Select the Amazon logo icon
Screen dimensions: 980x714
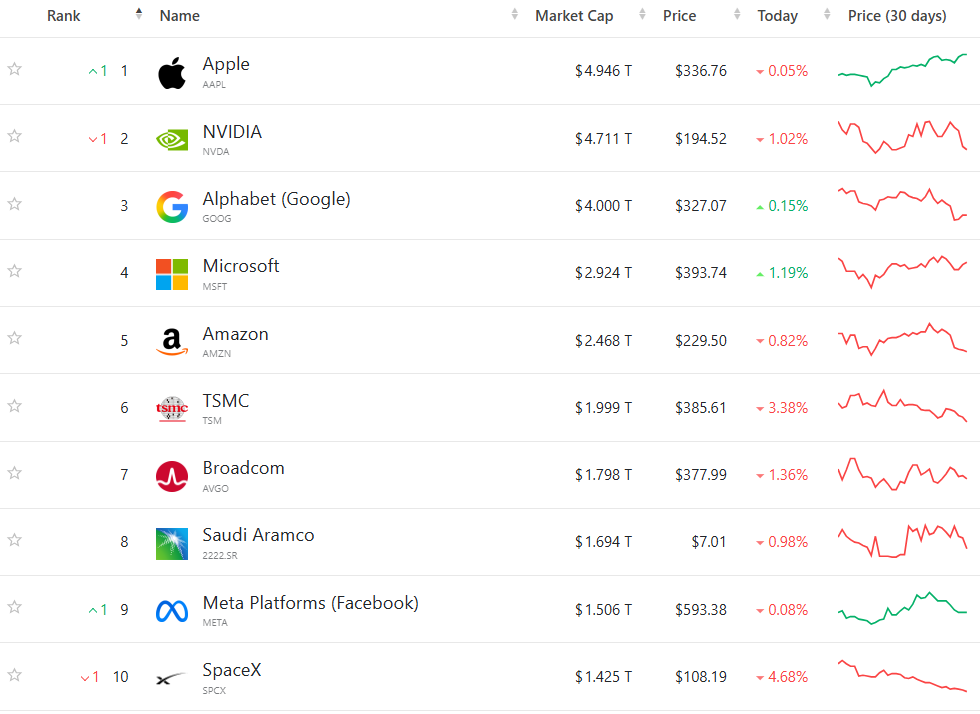pyautogui.click(x=172, y=342)
